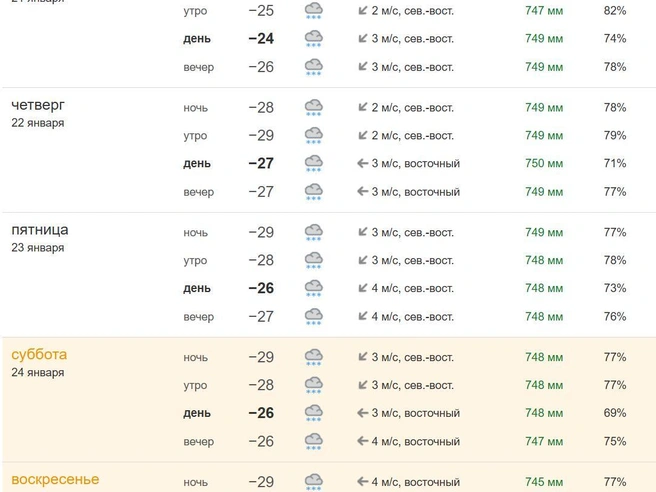This screenshot has height=492, width=656.
Task: Click east wind arrow for Thursday evening
Action: coord(362,192)
